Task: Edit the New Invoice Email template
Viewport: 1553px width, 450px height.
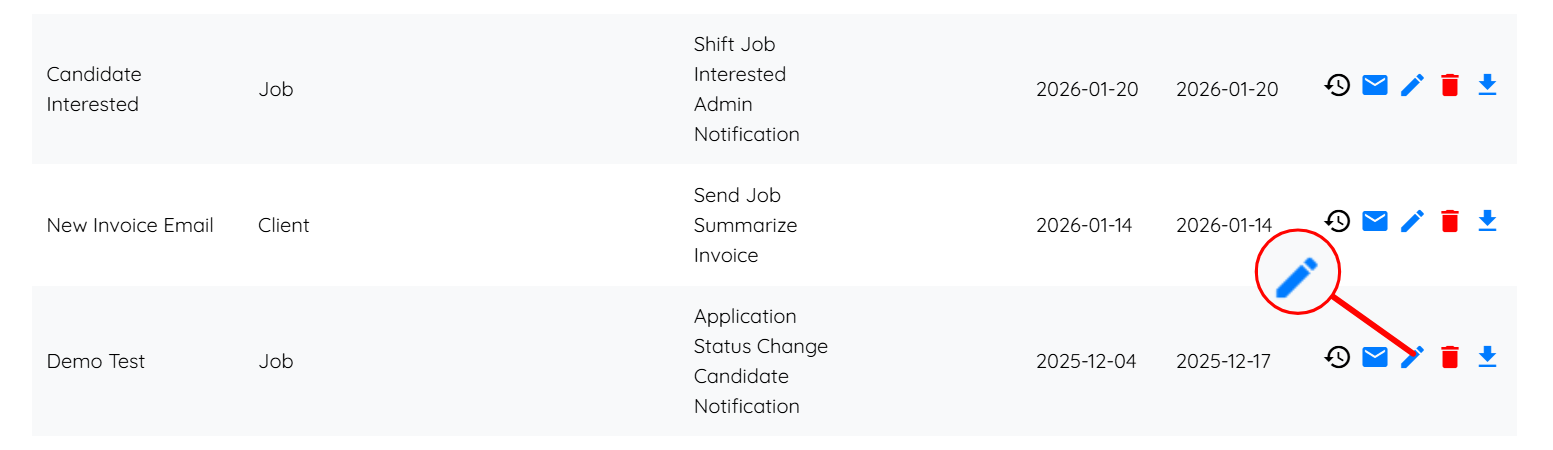Action: [1412, 221]
